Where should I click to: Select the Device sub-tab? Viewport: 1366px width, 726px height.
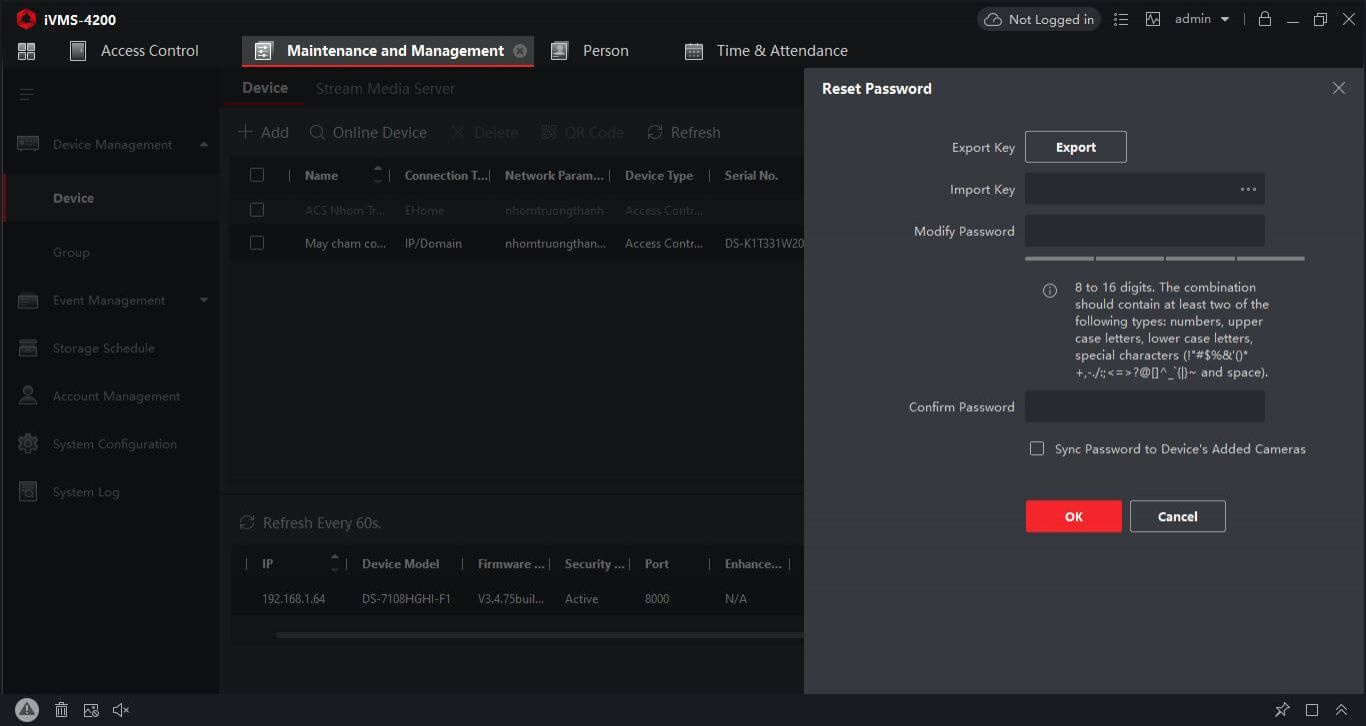click(265, 88)
